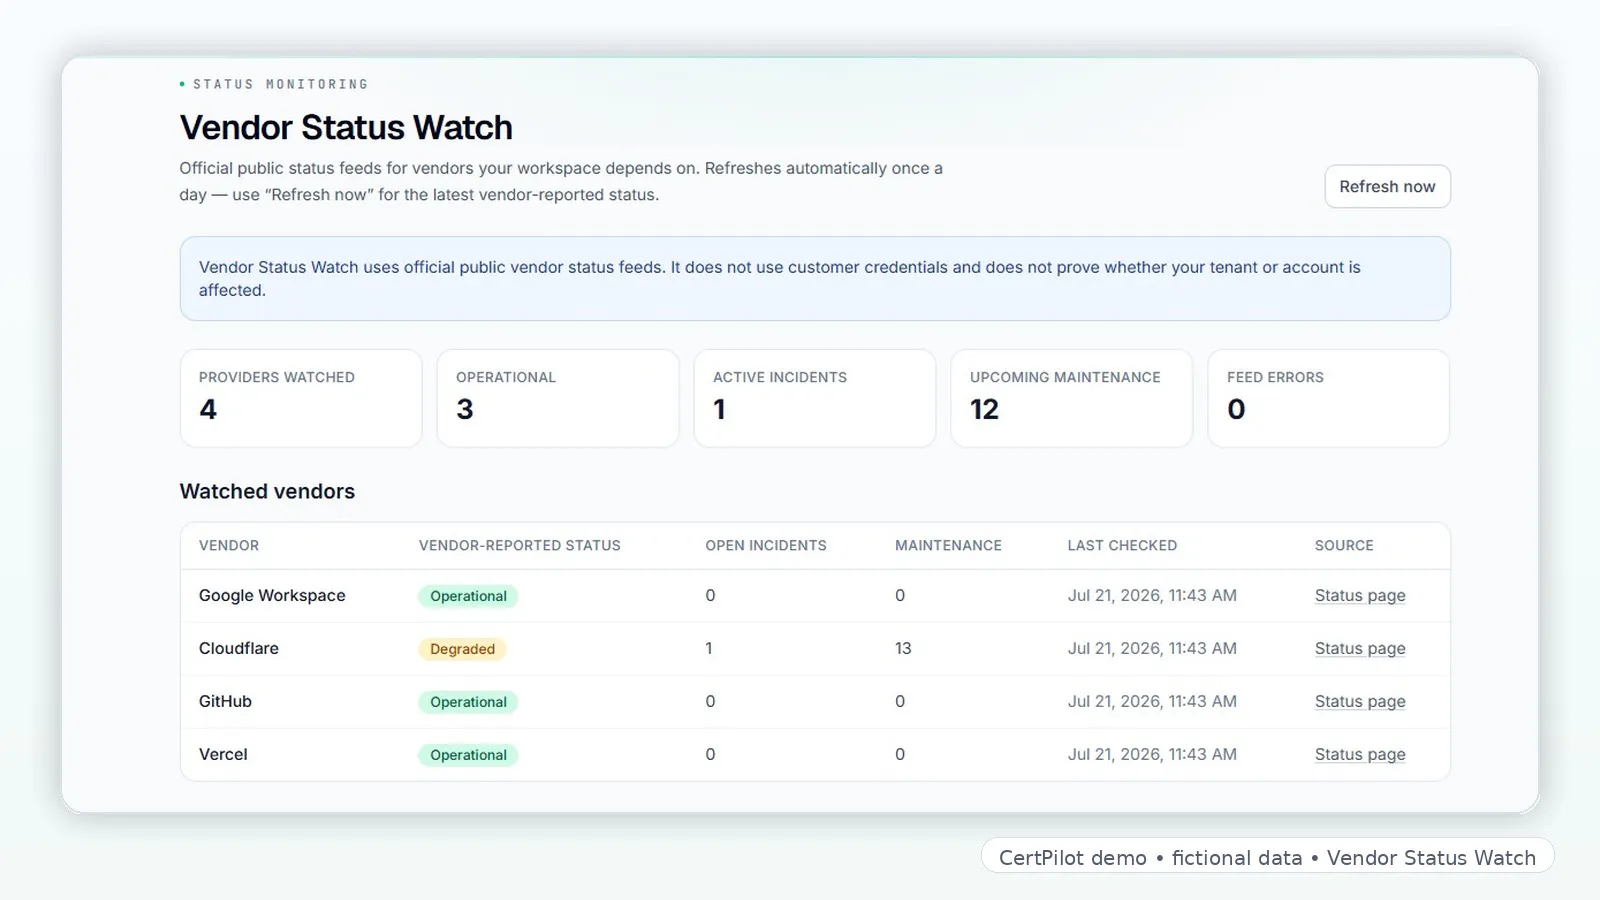Select the Providers Watched card

[301, 398]
